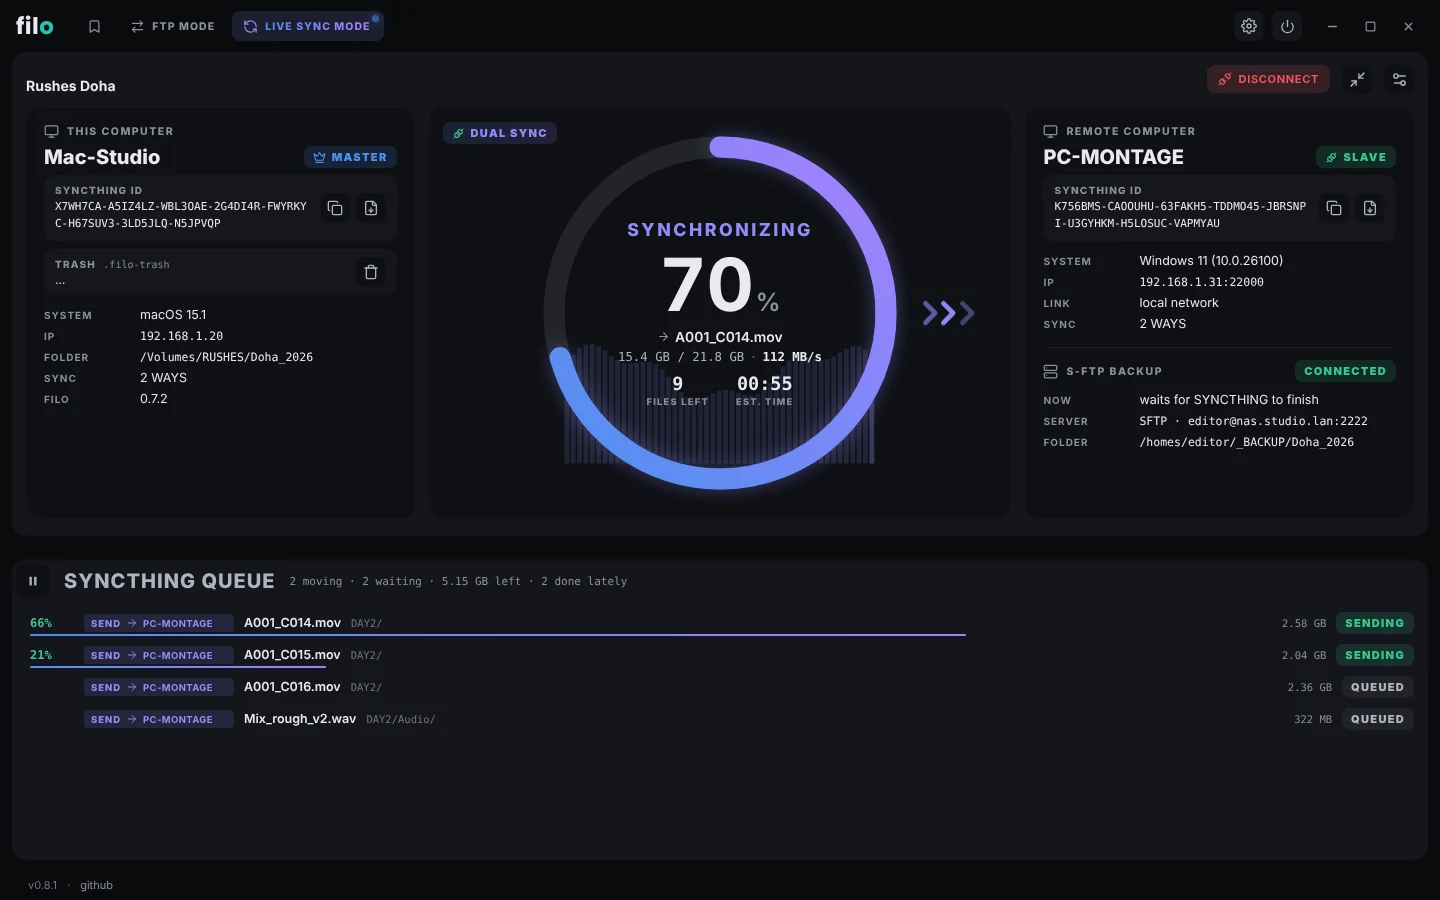
Task: Click the circular 70% sync progress ring
Action: (x=720, y=312)
